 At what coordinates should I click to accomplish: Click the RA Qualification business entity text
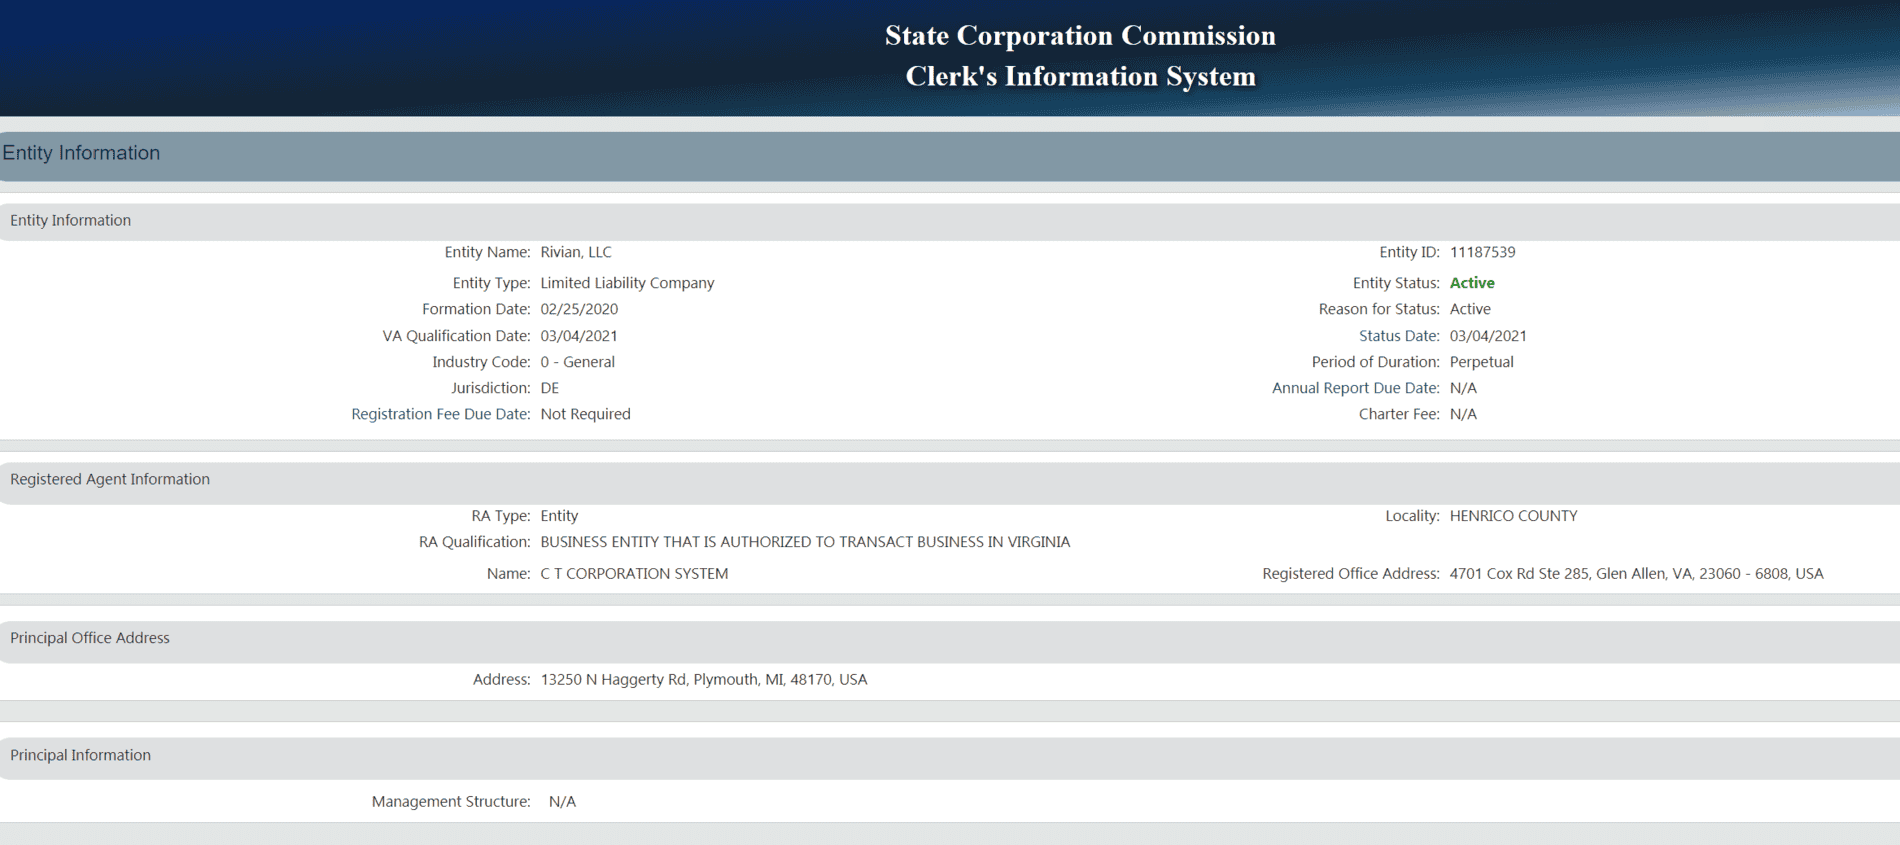tap(805, 542)
